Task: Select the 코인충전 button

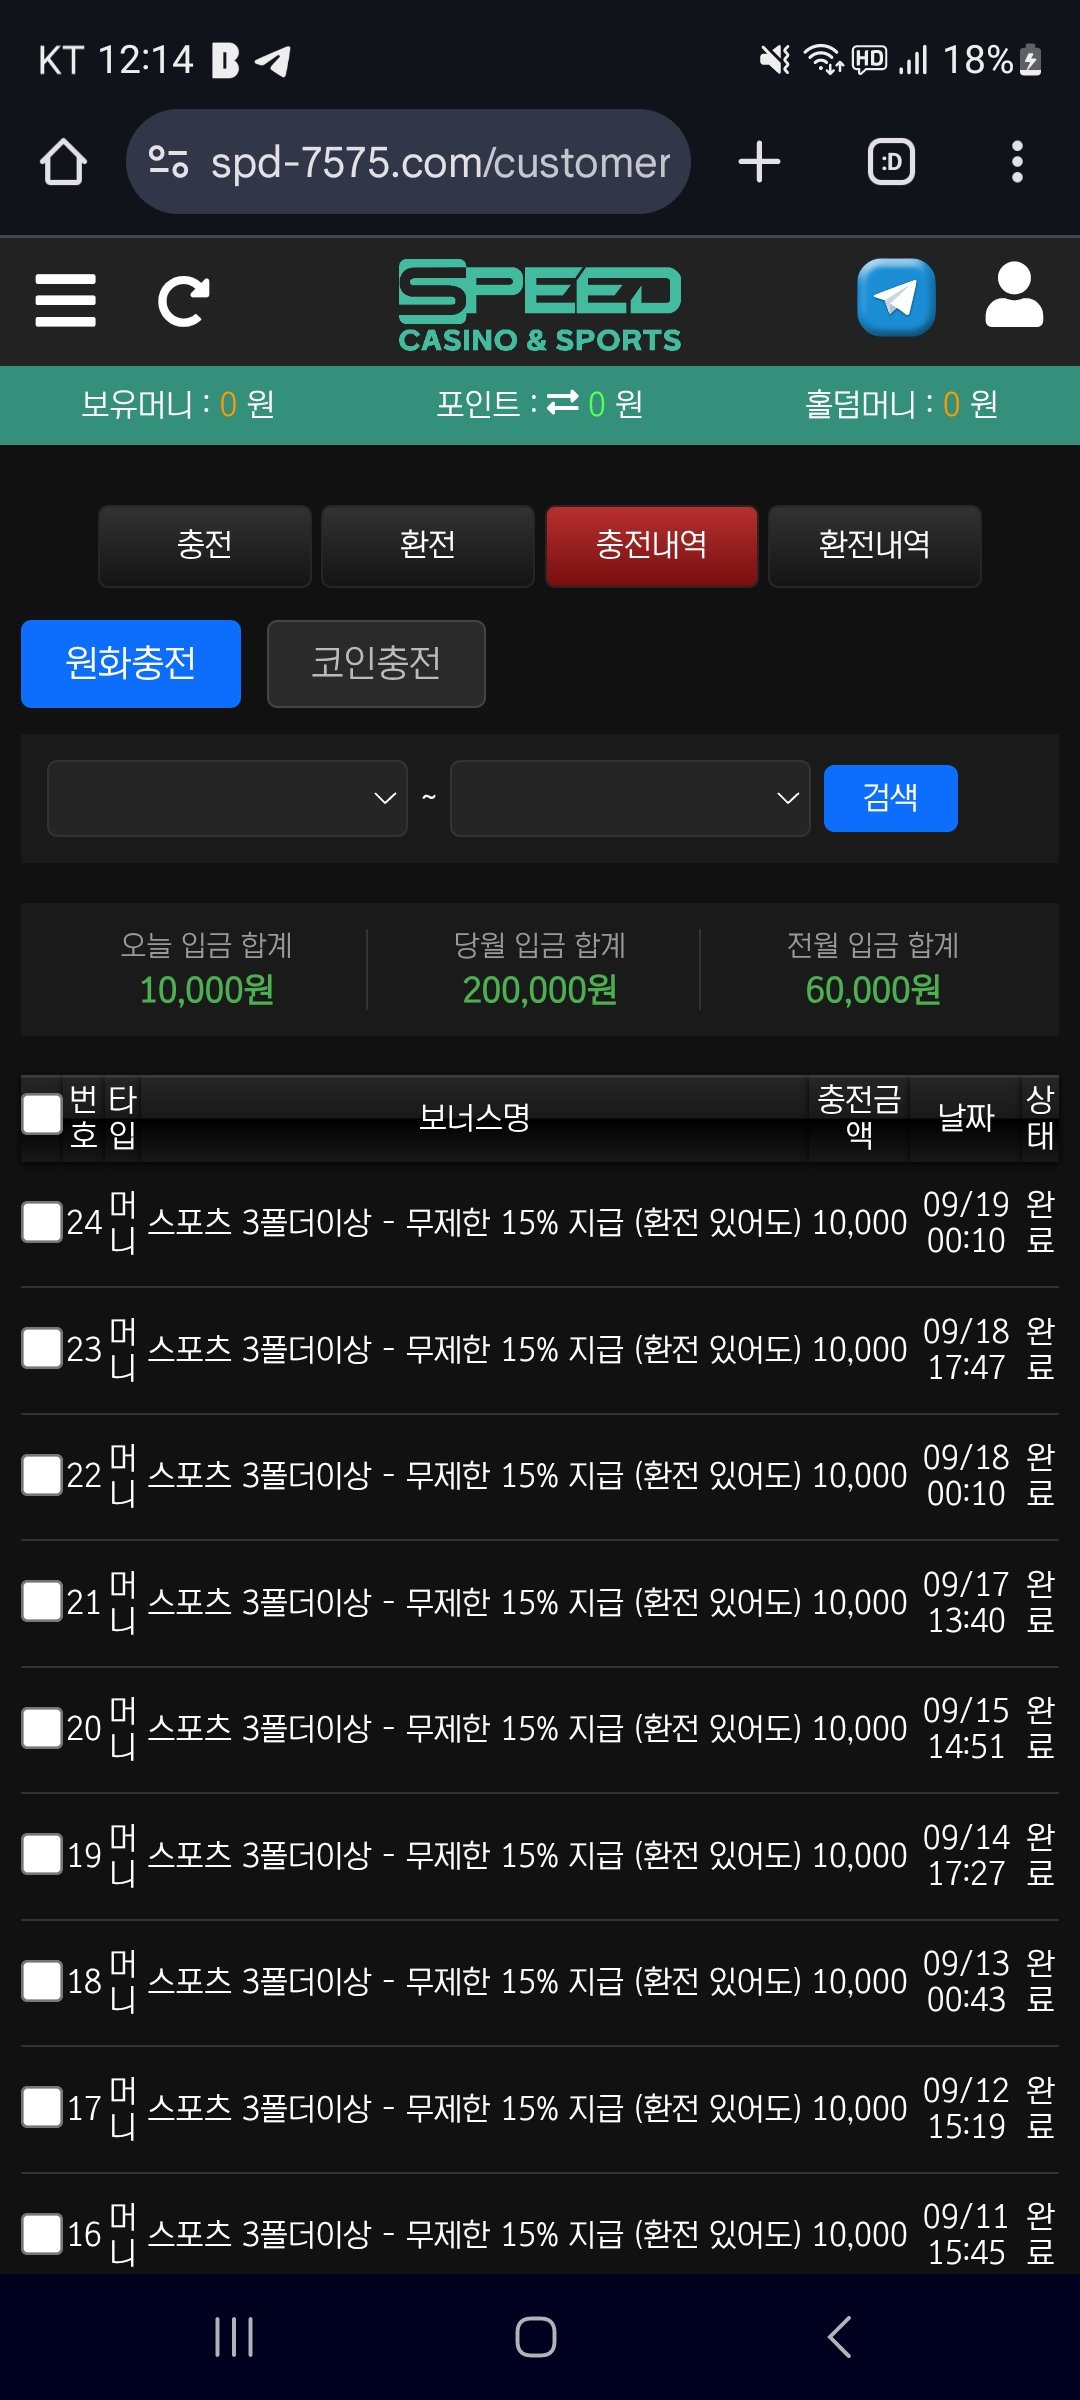Action: point(376,663)
